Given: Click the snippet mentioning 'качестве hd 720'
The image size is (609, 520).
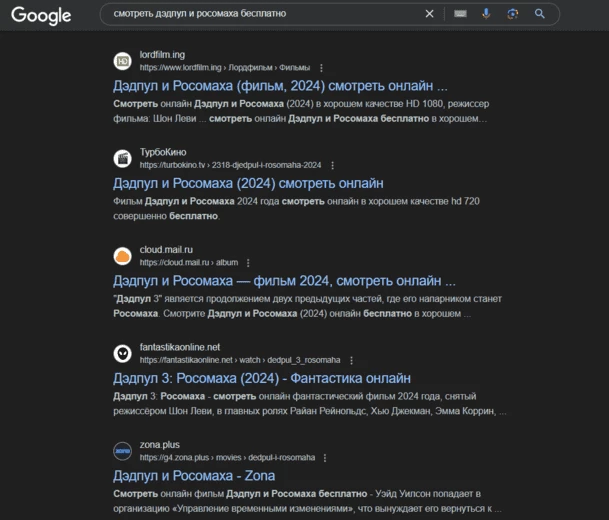Looking at the screenshot, I should 296,209.
